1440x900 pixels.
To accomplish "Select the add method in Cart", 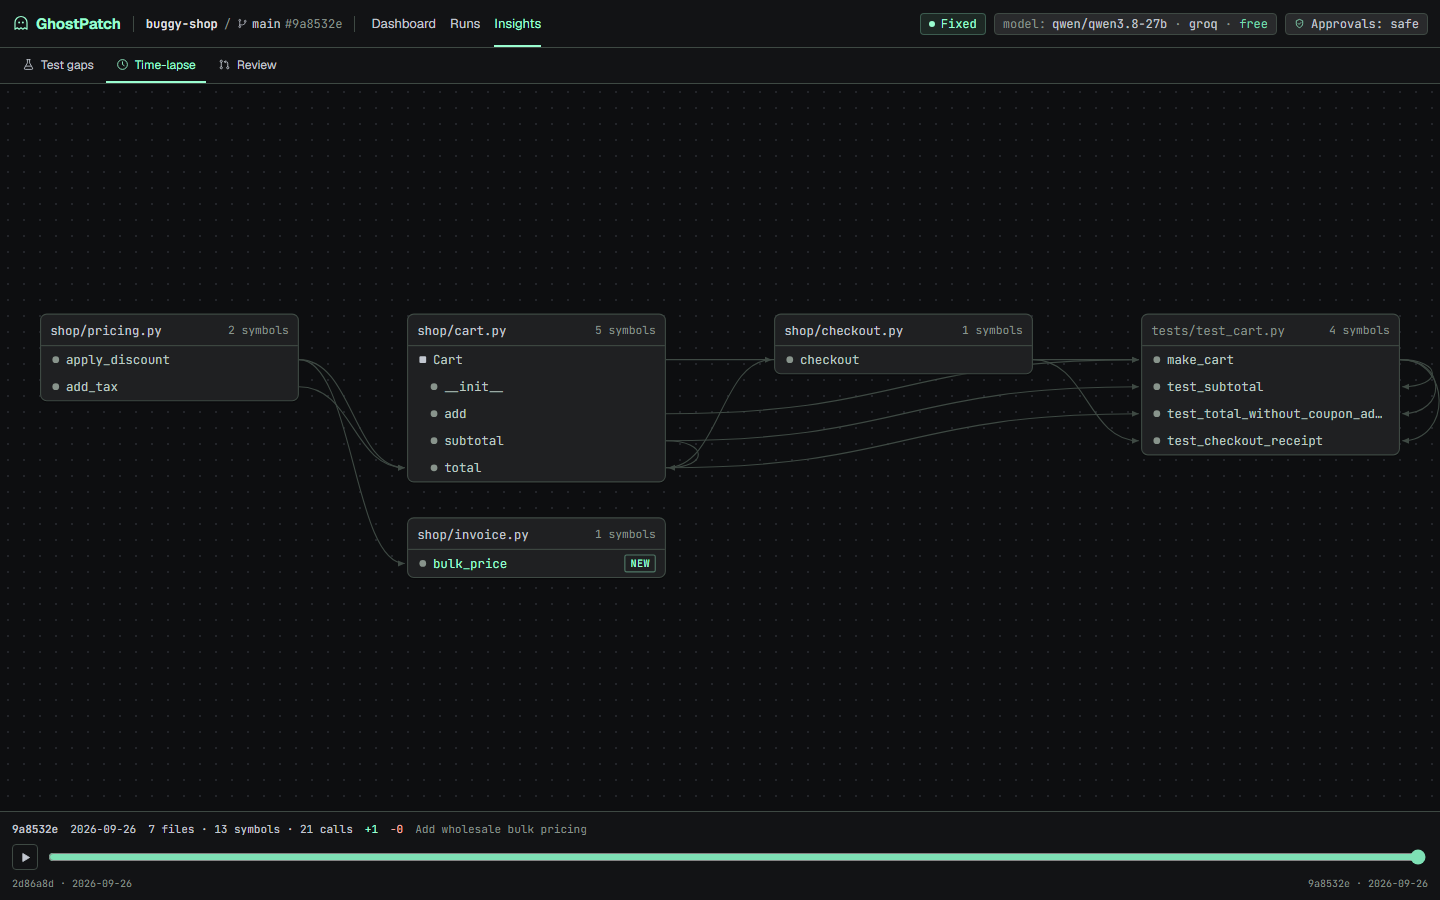I will tap(536, 414).
